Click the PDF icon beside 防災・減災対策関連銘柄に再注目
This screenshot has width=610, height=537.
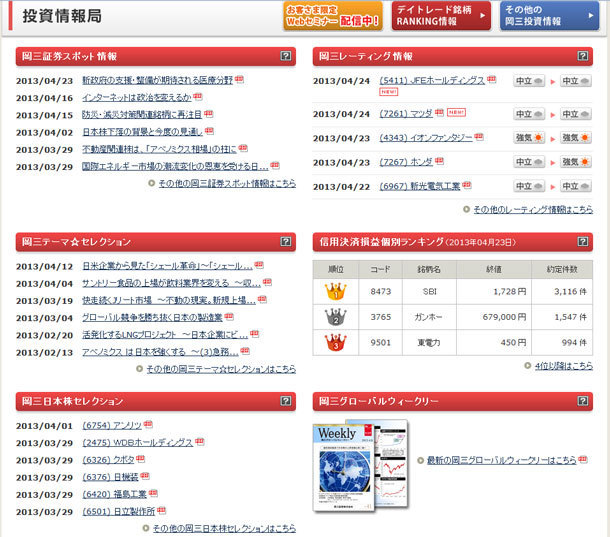tap(209, 113)
